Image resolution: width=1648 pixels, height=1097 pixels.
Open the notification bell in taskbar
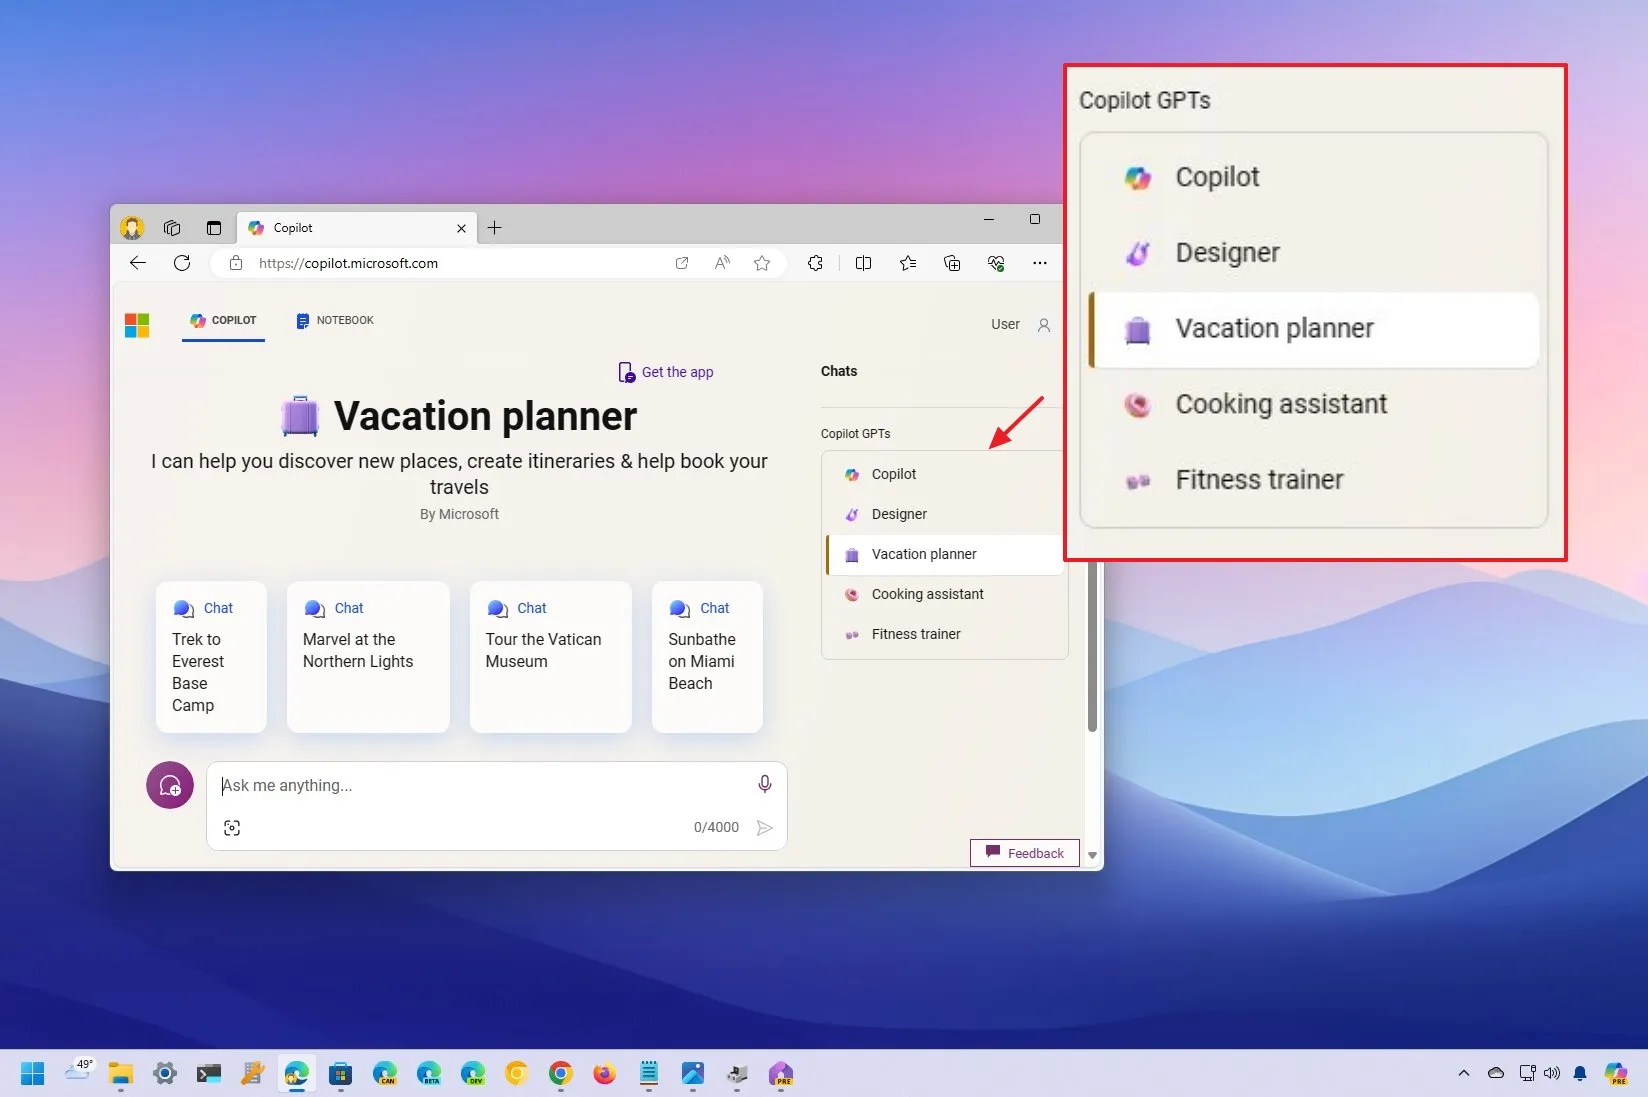point(1580,1073)
